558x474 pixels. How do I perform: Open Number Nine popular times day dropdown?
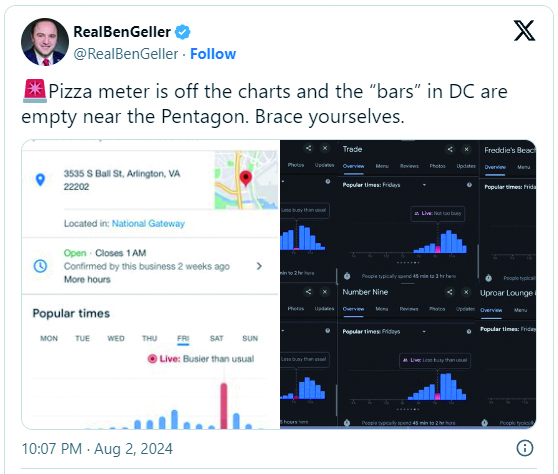tap(424, 331)
